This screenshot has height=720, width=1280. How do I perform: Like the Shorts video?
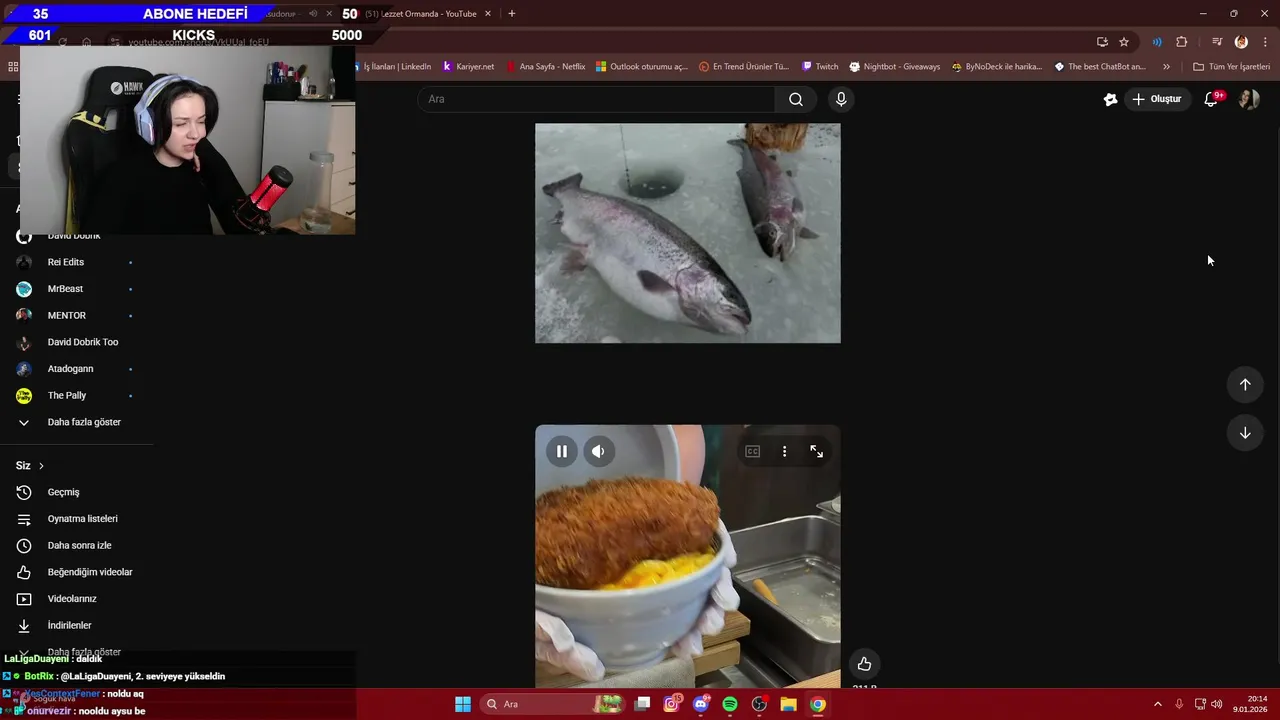864,664
